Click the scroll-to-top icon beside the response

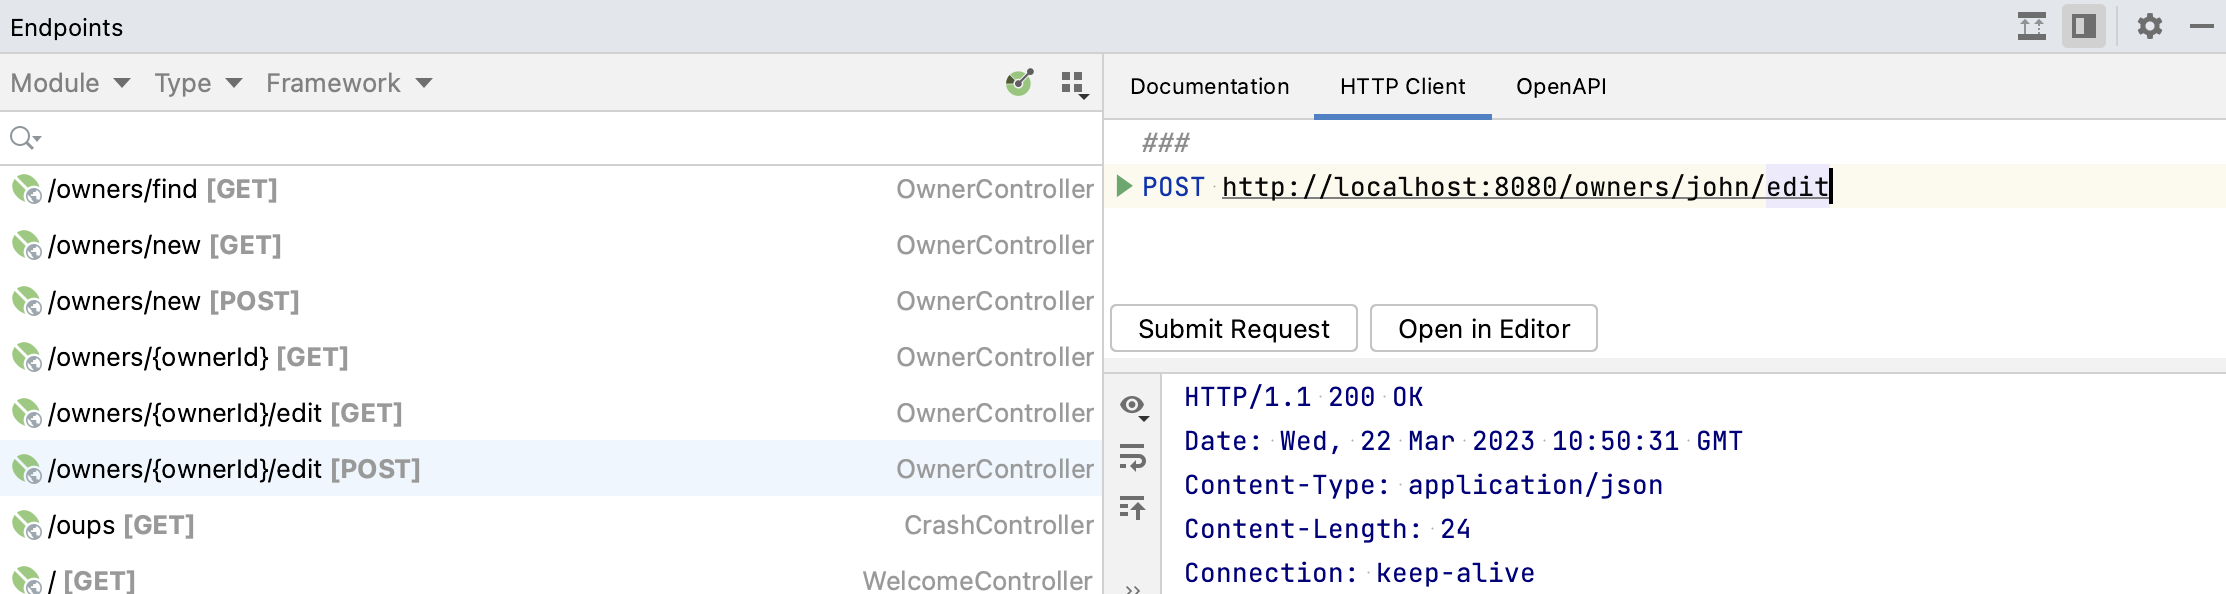pos(1132,508)
